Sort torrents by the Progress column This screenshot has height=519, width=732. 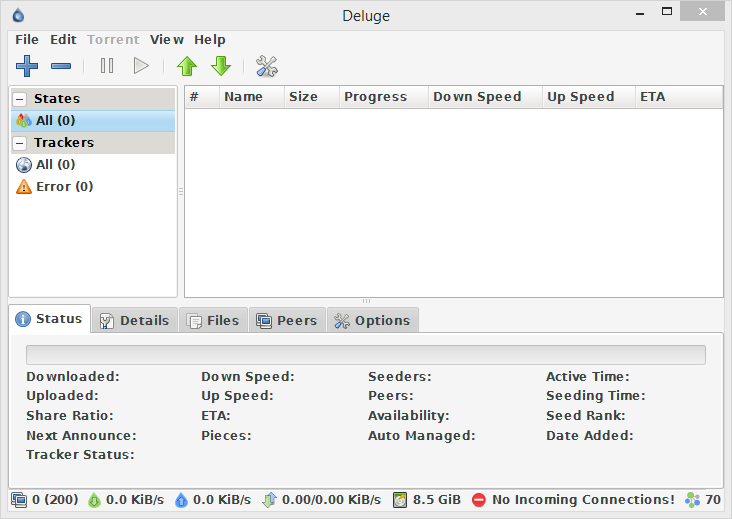click(x=384, y=97)
